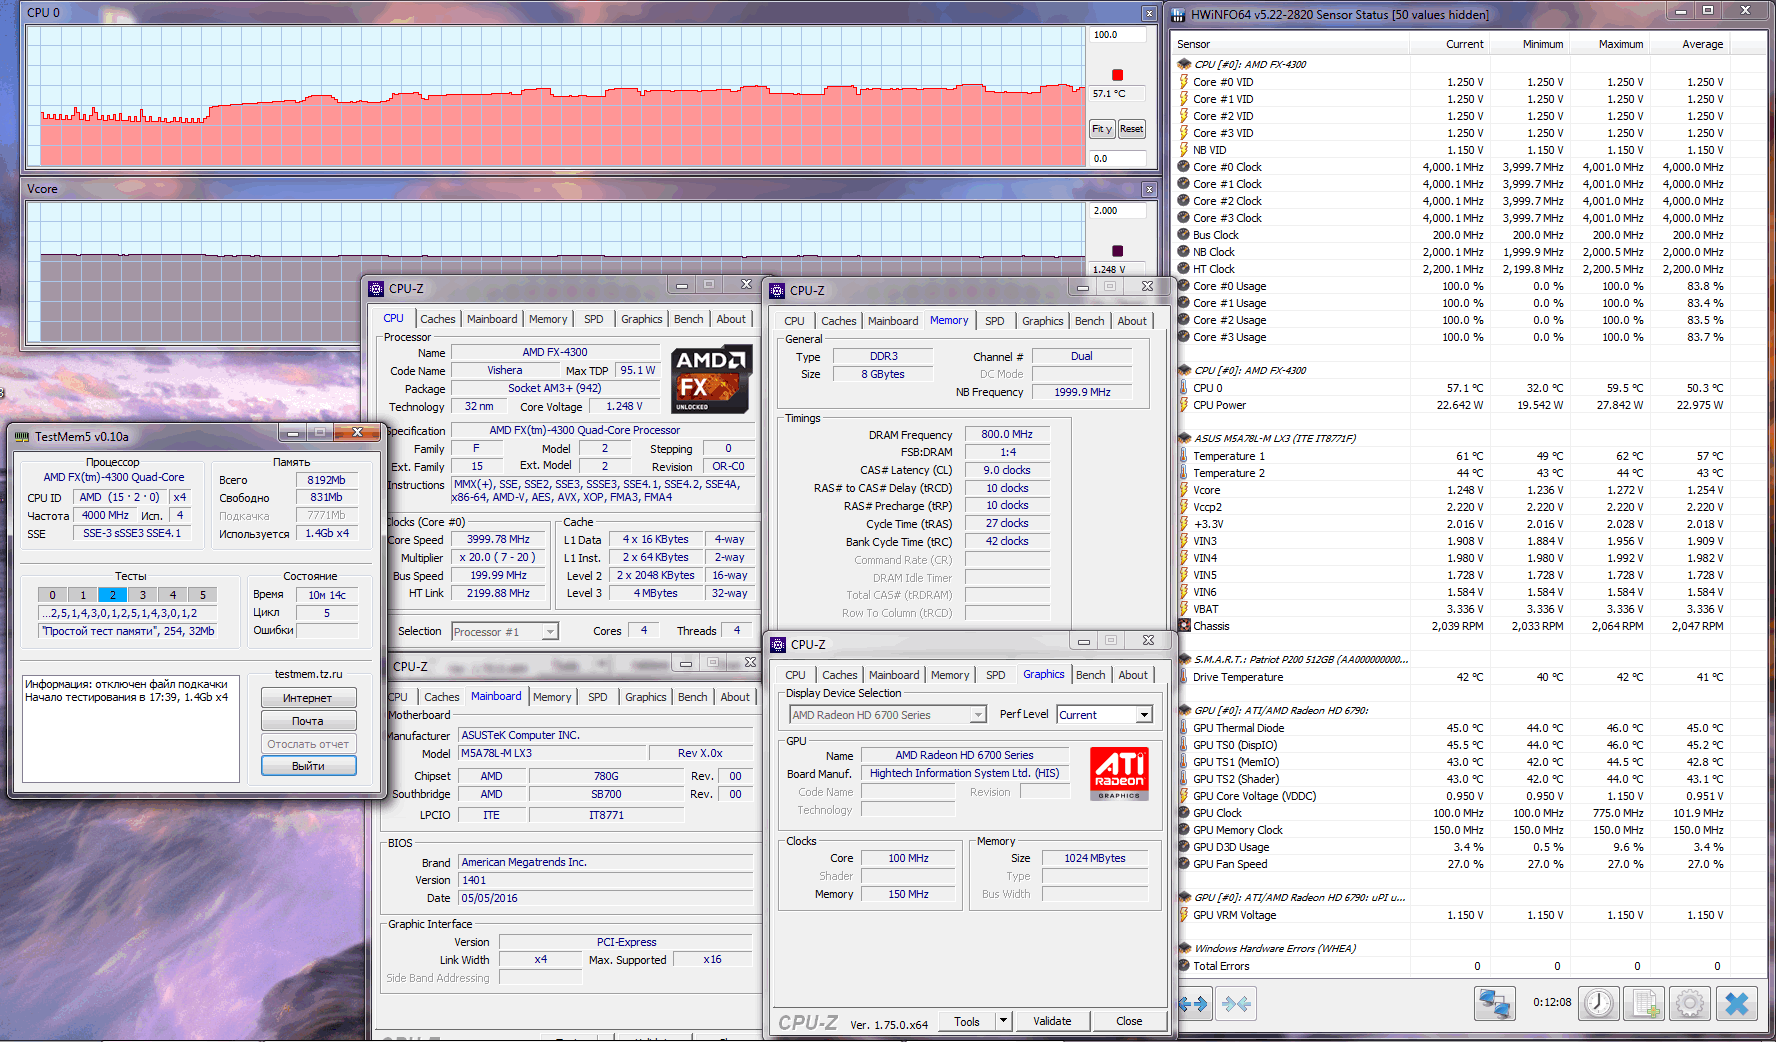The height and width of the screenshot is (1042, 1776).
Task: Click thermometer icon beside CPU 0 temperature row
Action: (x=1184, y=388)
